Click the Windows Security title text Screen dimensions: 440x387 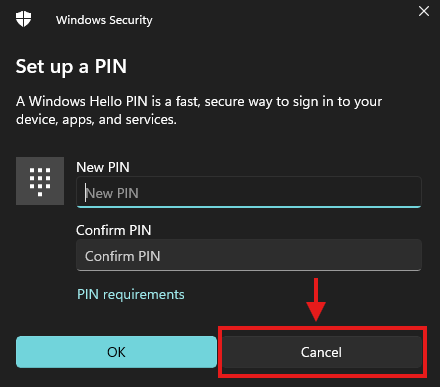click(x=104, y=20)
